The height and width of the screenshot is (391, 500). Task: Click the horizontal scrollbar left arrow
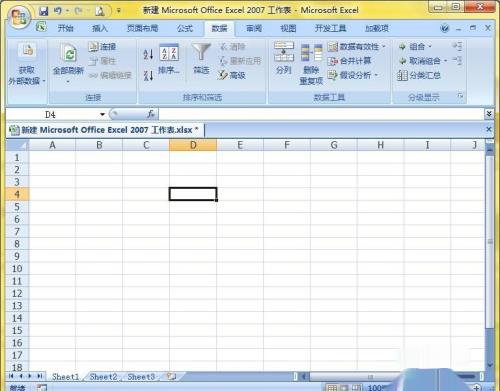click(x=304, y=377)
